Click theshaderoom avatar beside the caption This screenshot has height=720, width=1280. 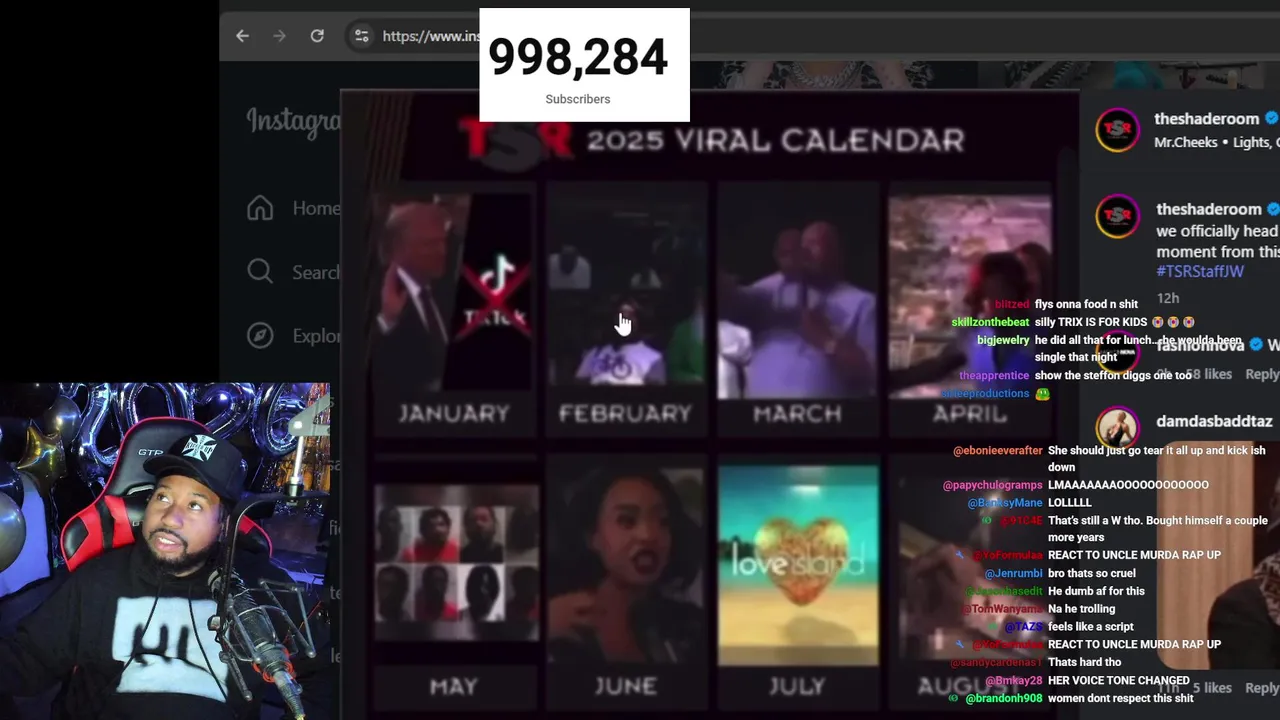(1117, 216)
